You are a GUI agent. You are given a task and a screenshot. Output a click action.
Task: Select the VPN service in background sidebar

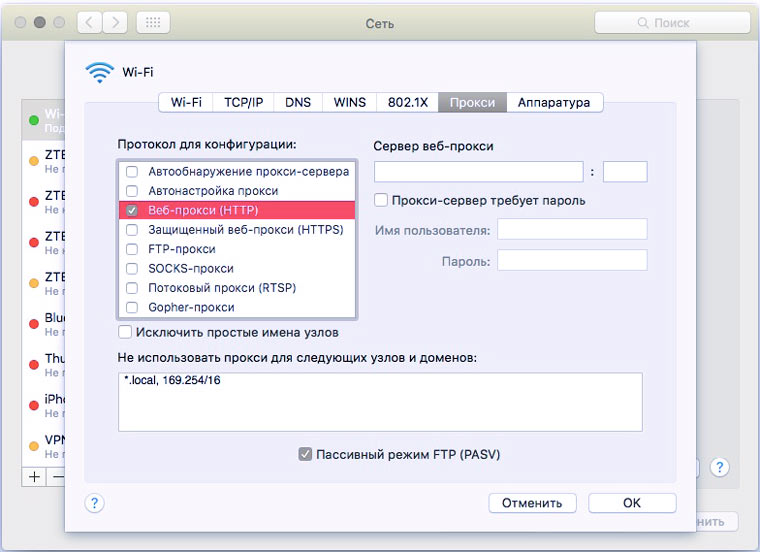click(x=44, y=446)
